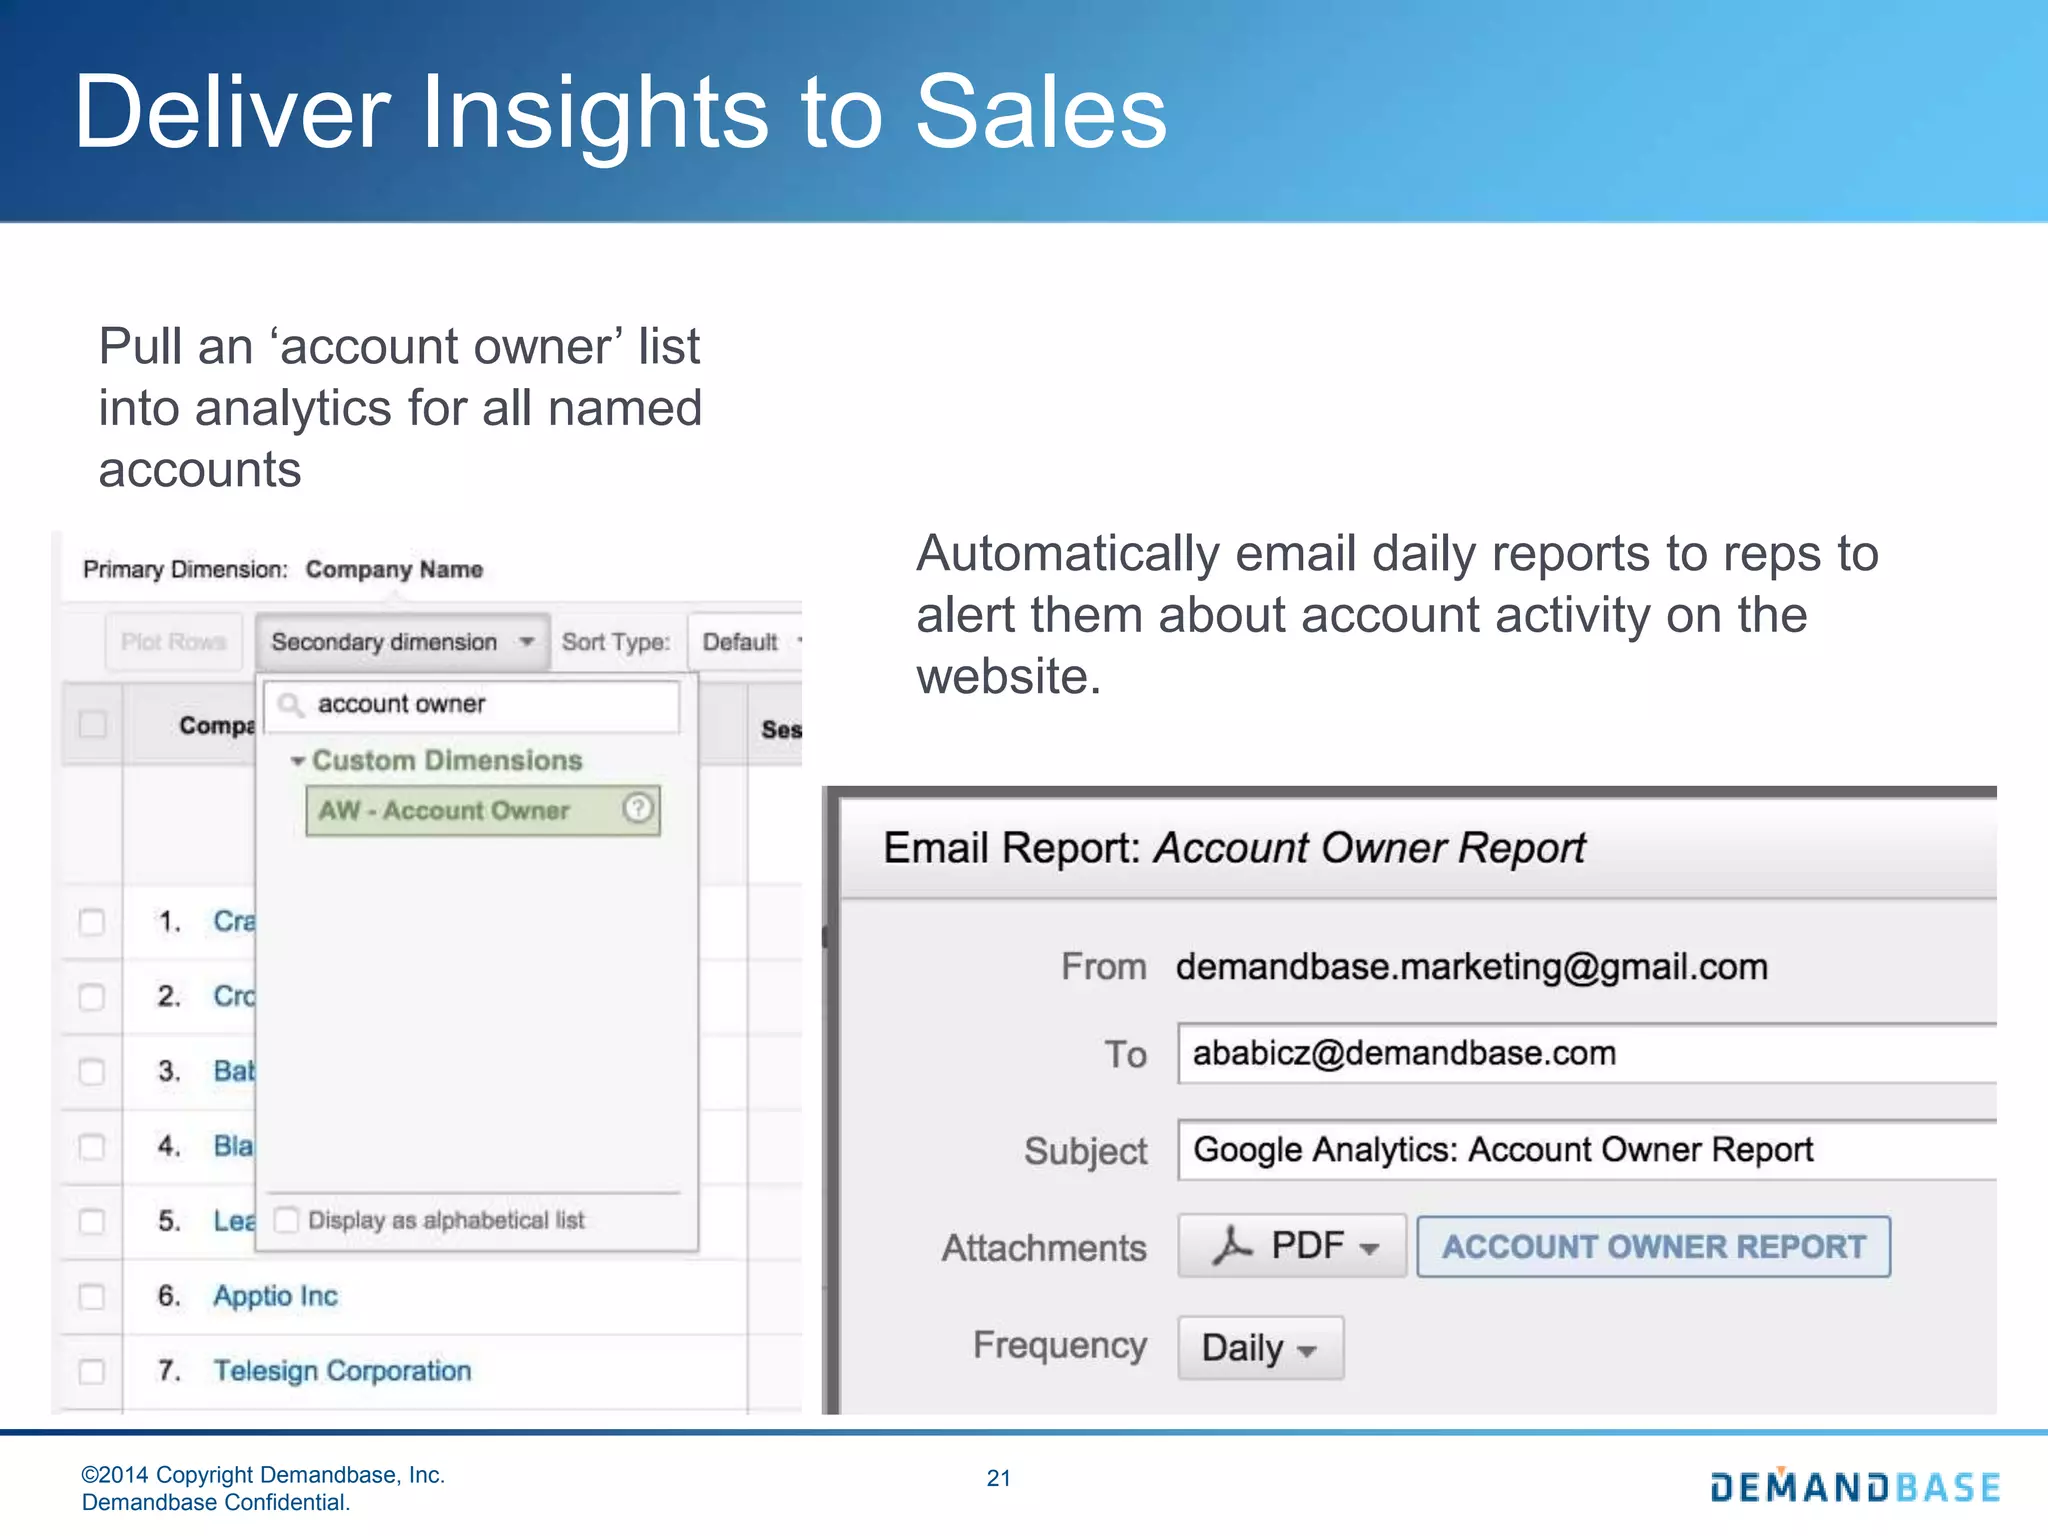Click the account owner search field
The width and height of the screenshot is (2048, 1536).
472,705
